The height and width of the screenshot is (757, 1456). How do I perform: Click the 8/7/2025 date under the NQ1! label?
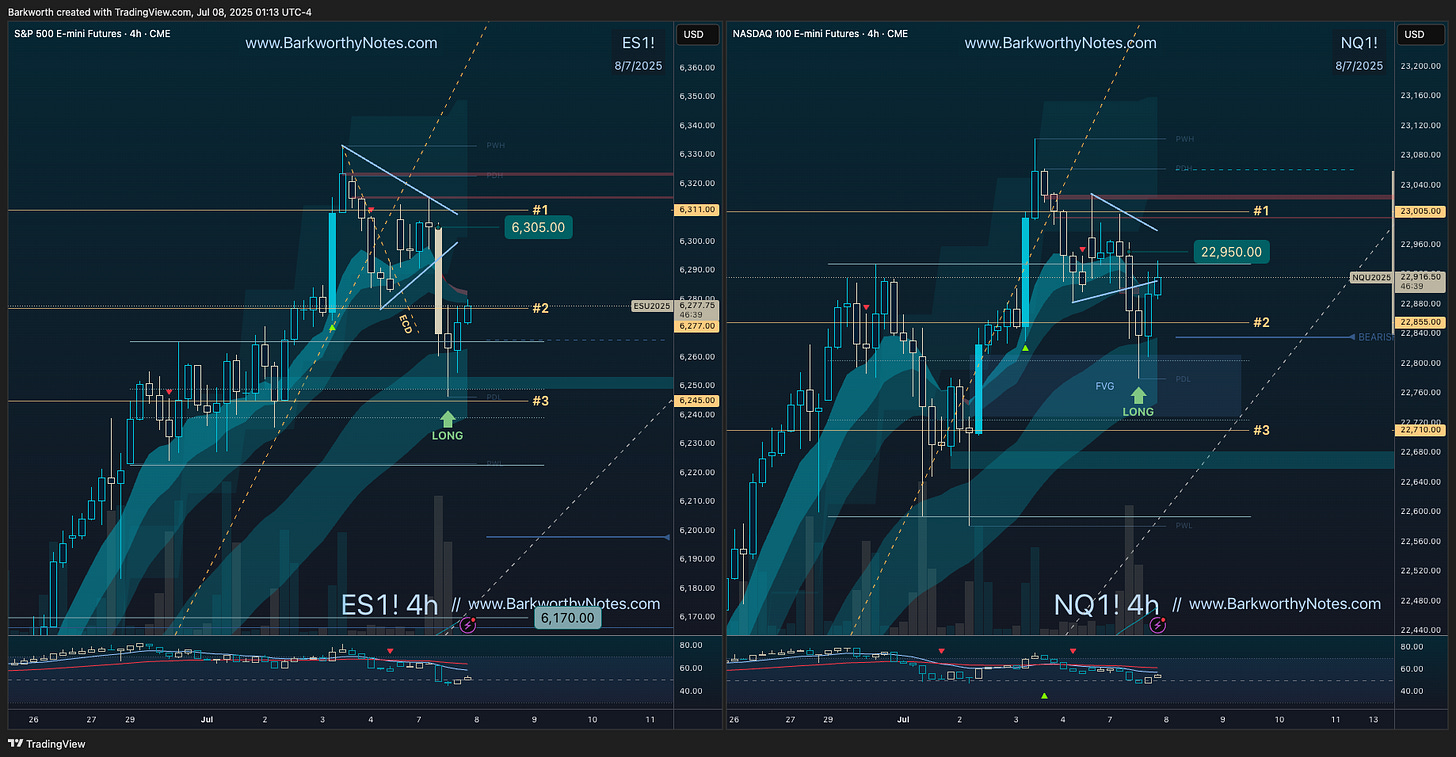[x=1359, y=66]
